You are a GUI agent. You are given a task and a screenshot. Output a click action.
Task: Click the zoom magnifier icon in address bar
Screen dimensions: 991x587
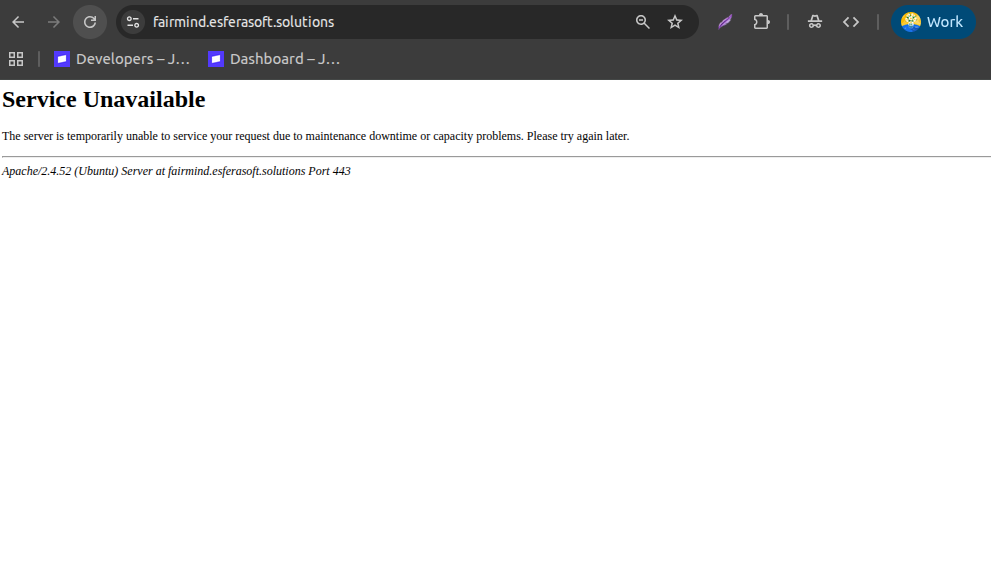[x=643, y=22]
